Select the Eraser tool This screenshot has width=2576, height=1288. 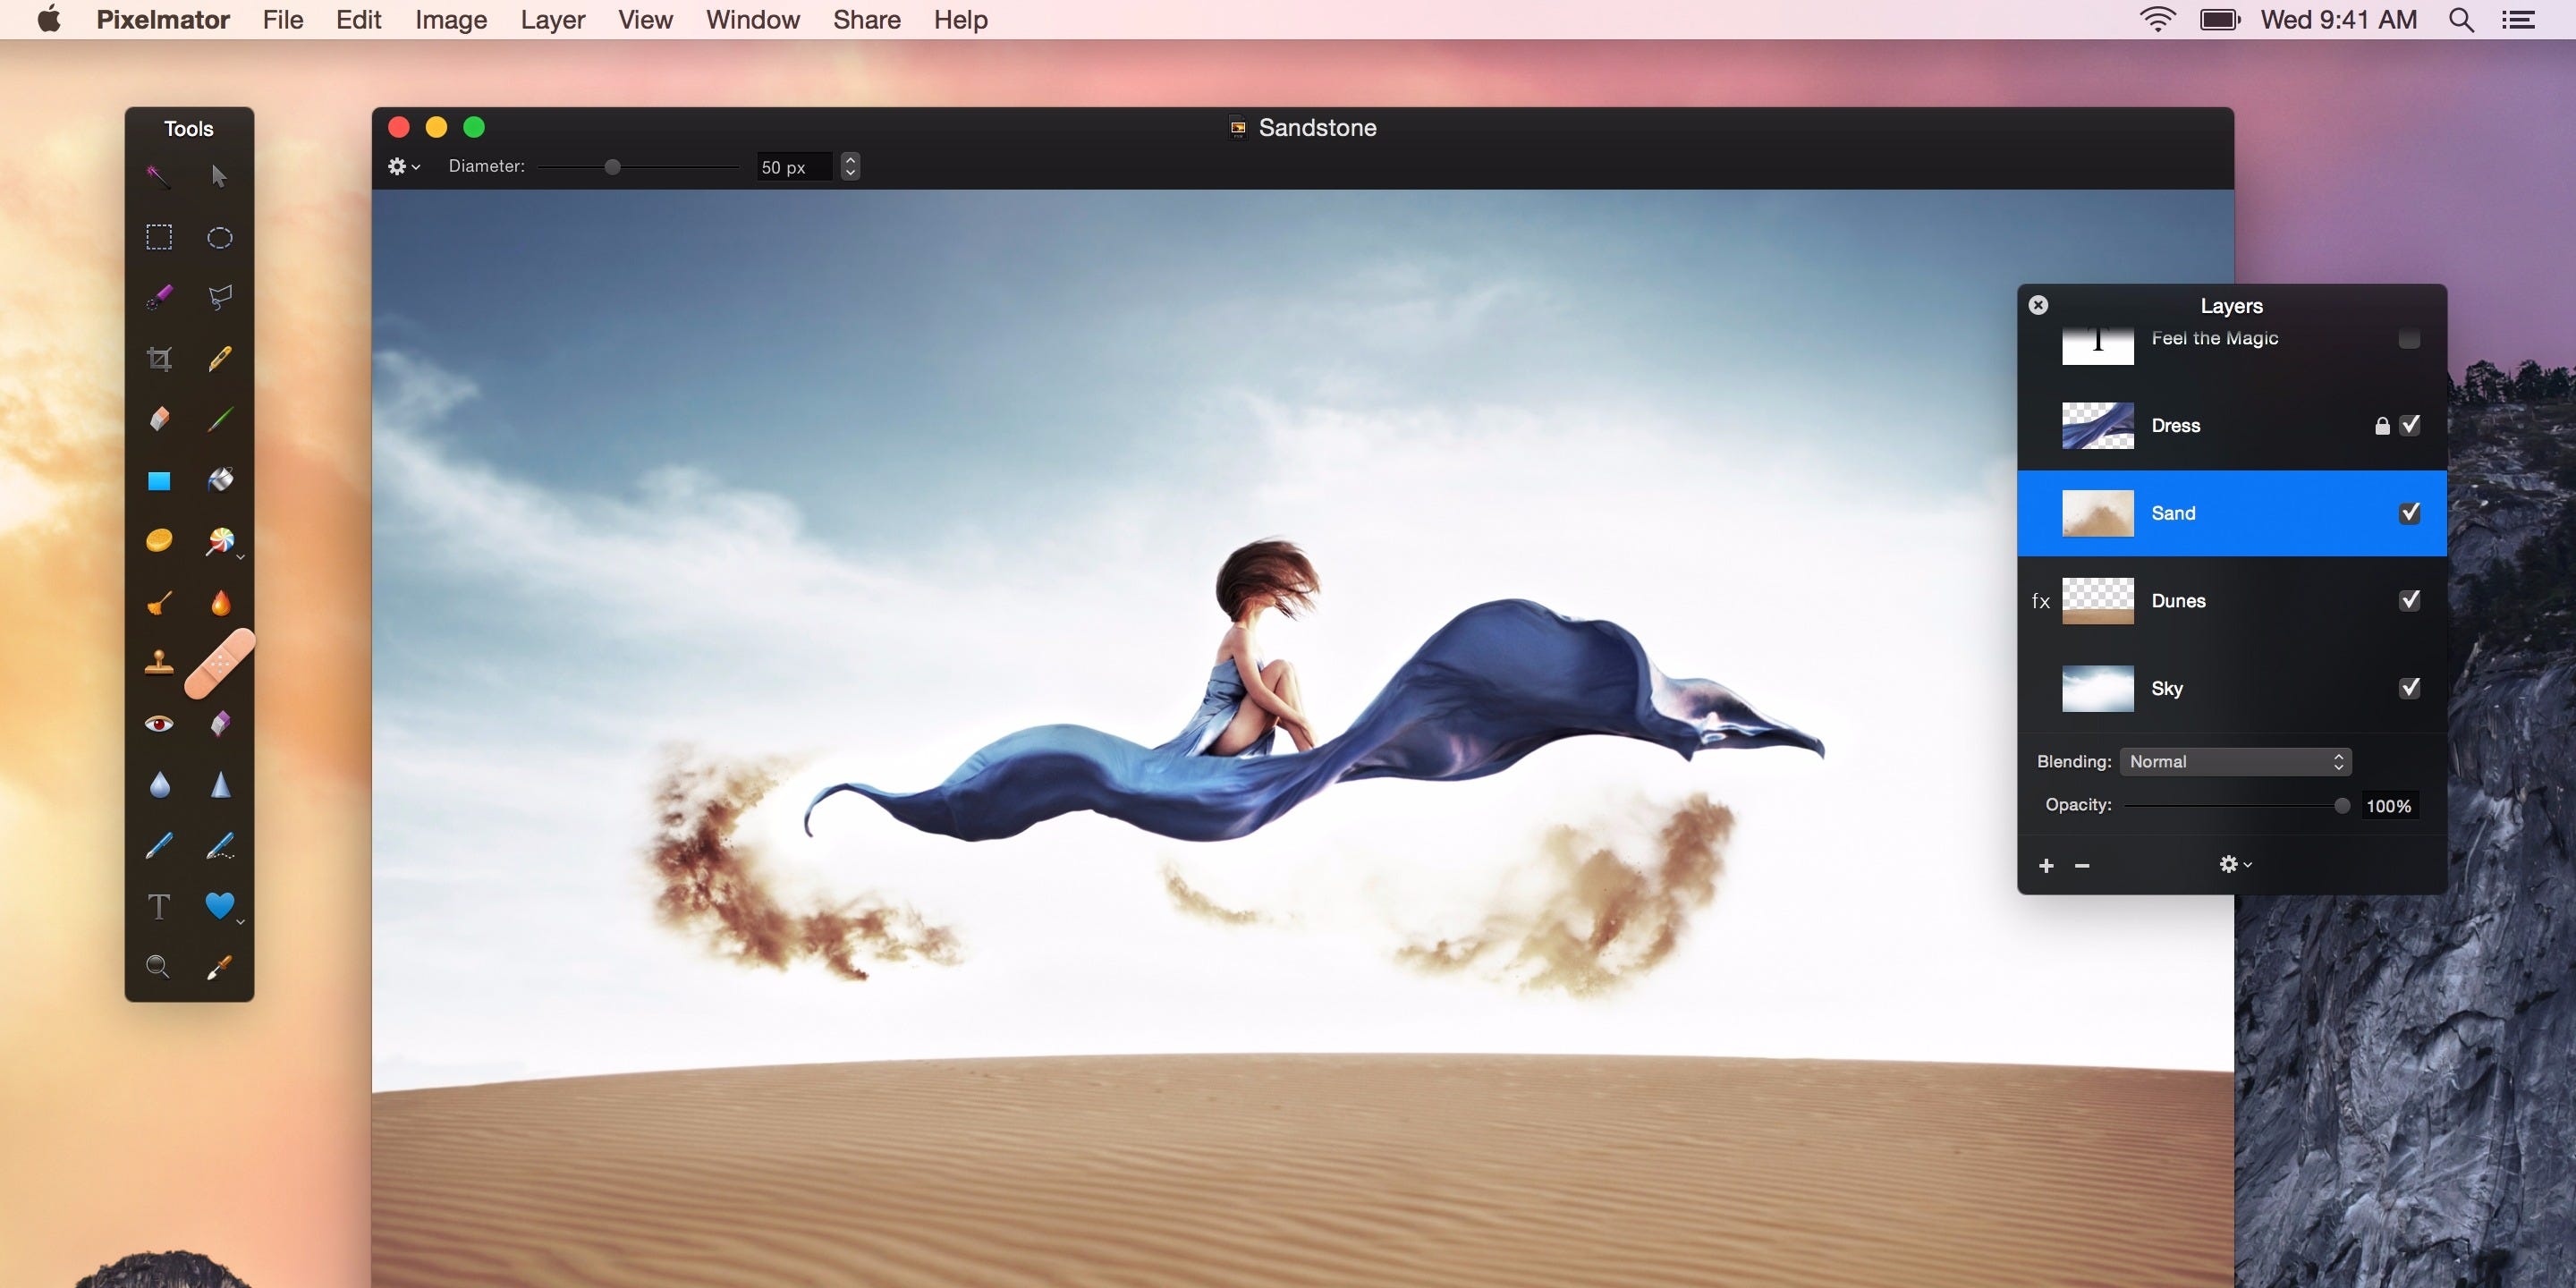(x=159, y=418)
